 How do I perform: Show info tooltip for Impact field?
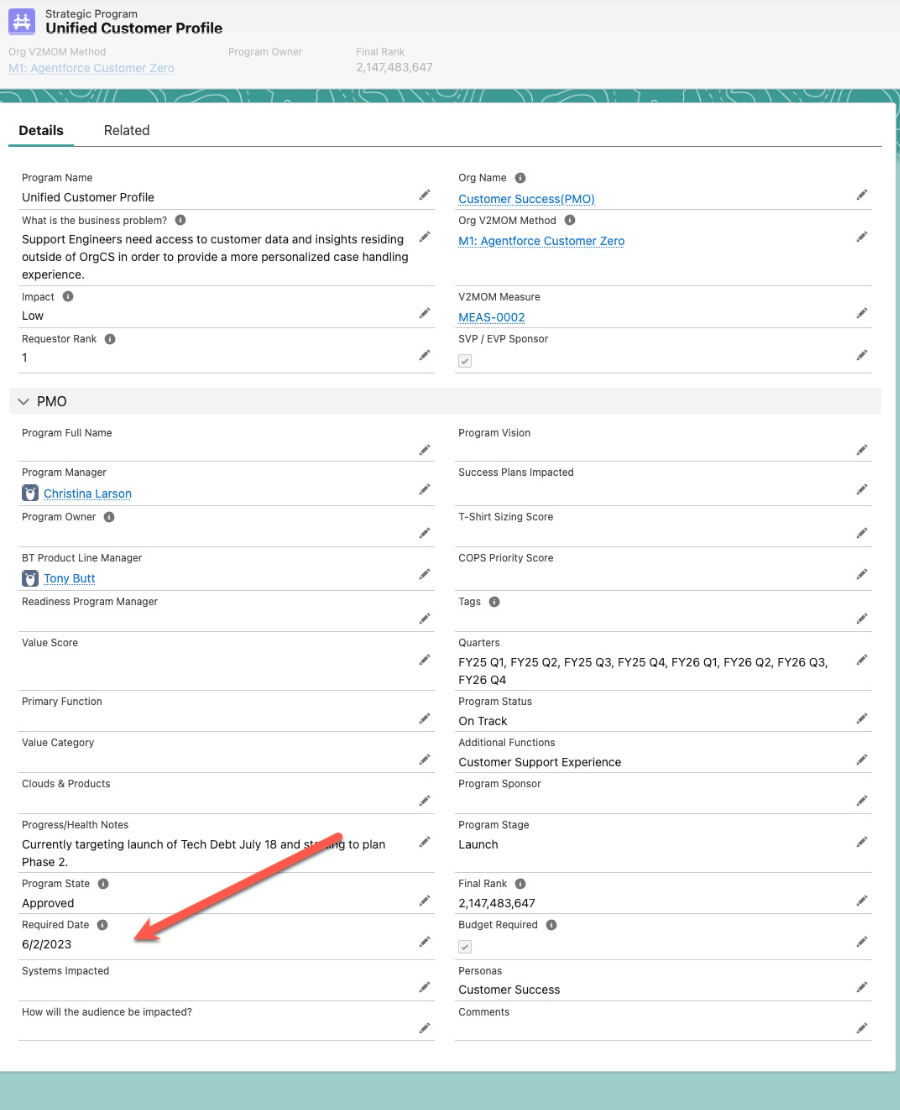point(68,297)
